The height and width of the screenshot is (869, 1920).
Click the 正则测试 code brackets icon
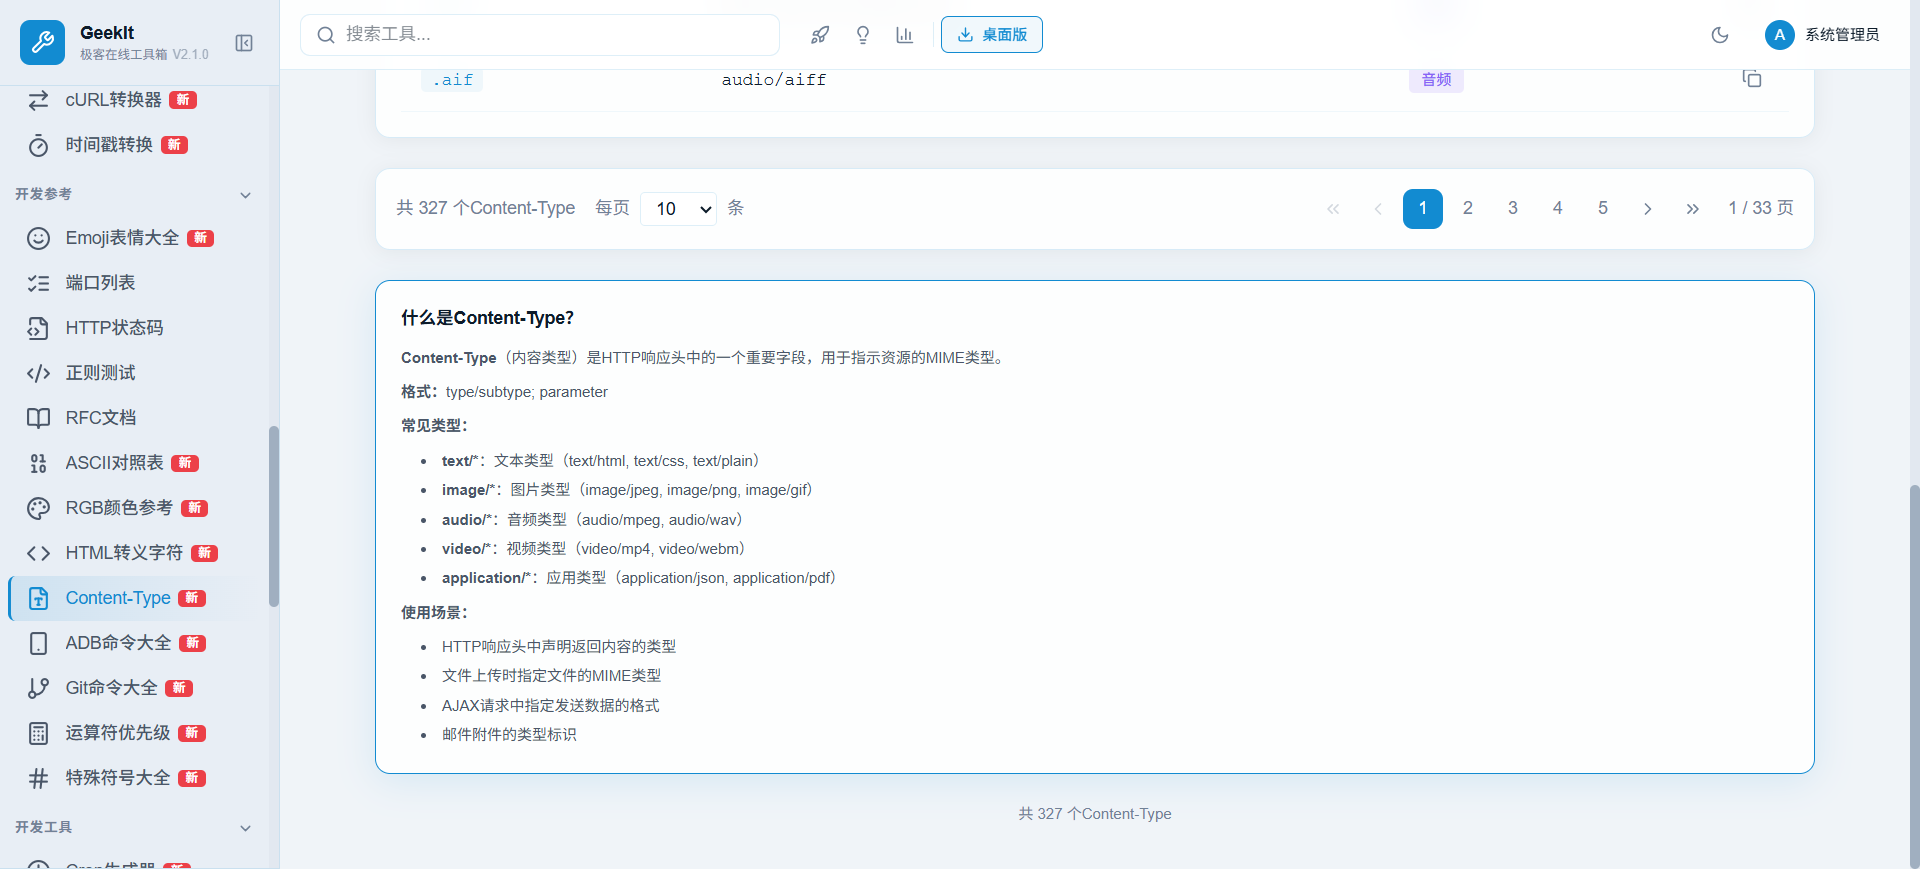(38, 373)
